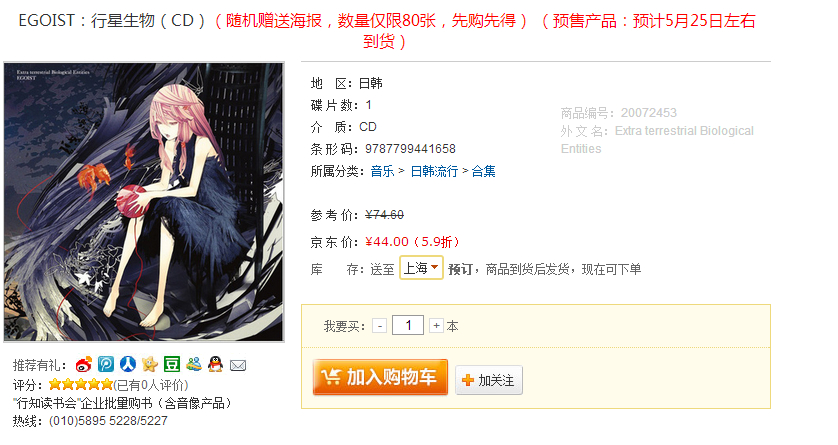Screen dimensions: 838x445
Task: Share via QQ penguin icon
Action: point(215,364)
